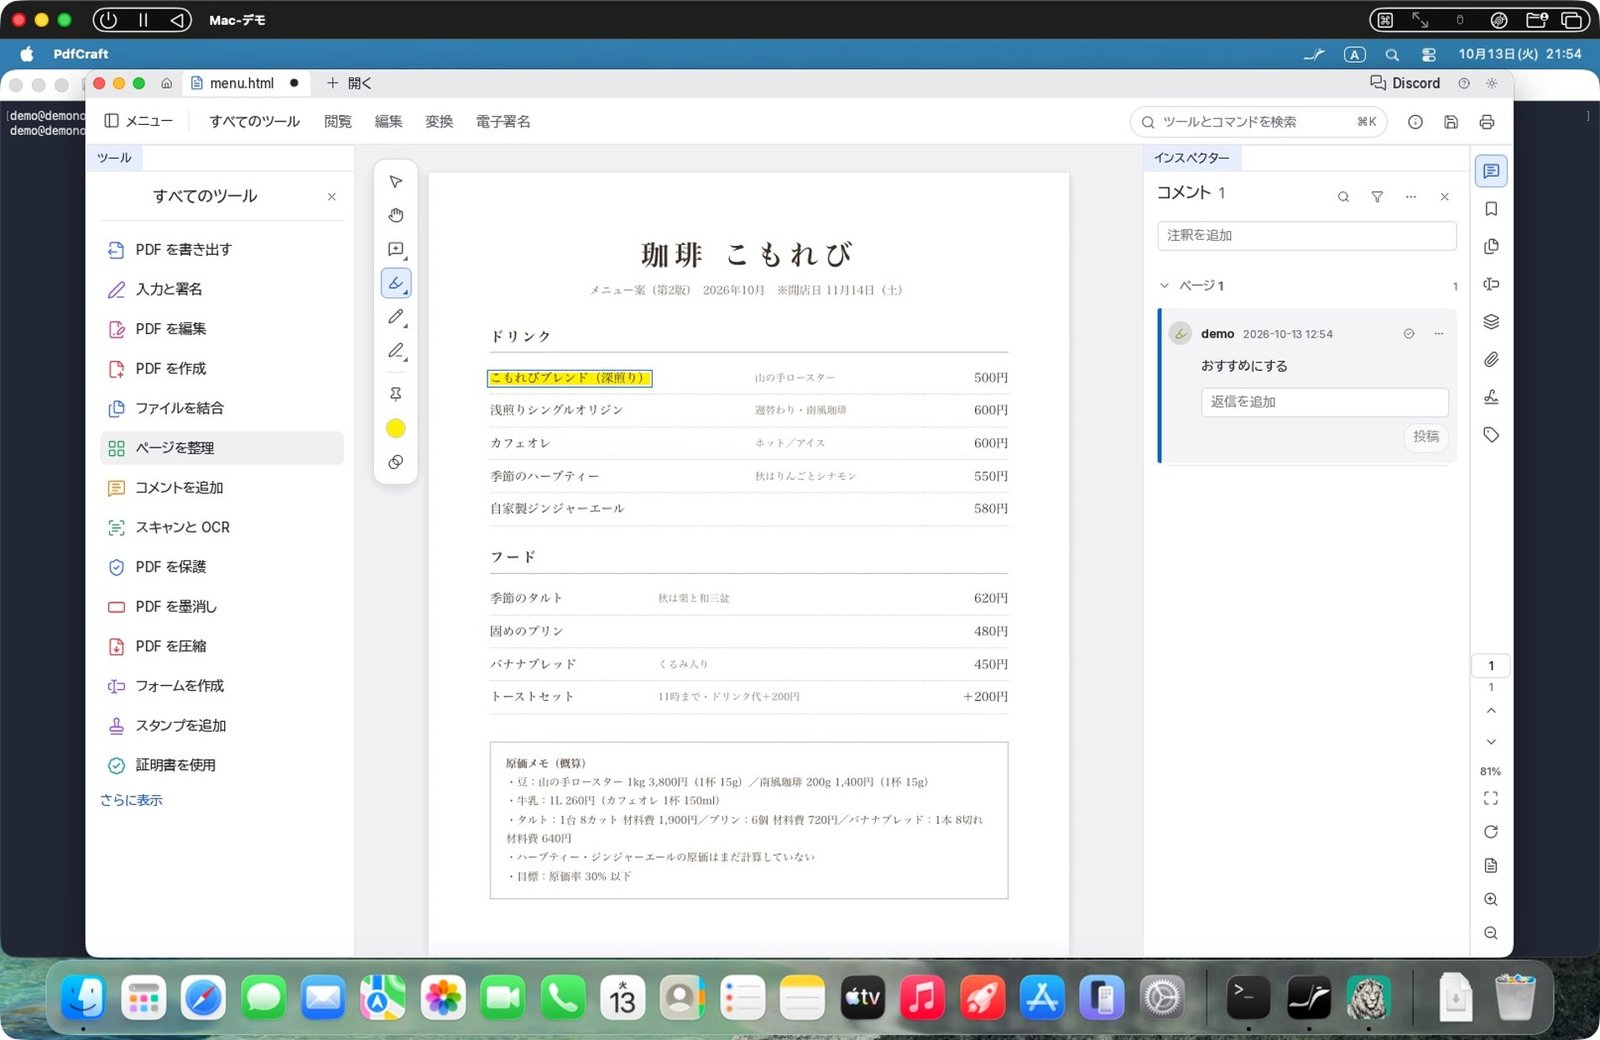Open the PDF を書き出す tool
Screen dimensions: 1600x1040
[x=222, y=250]
